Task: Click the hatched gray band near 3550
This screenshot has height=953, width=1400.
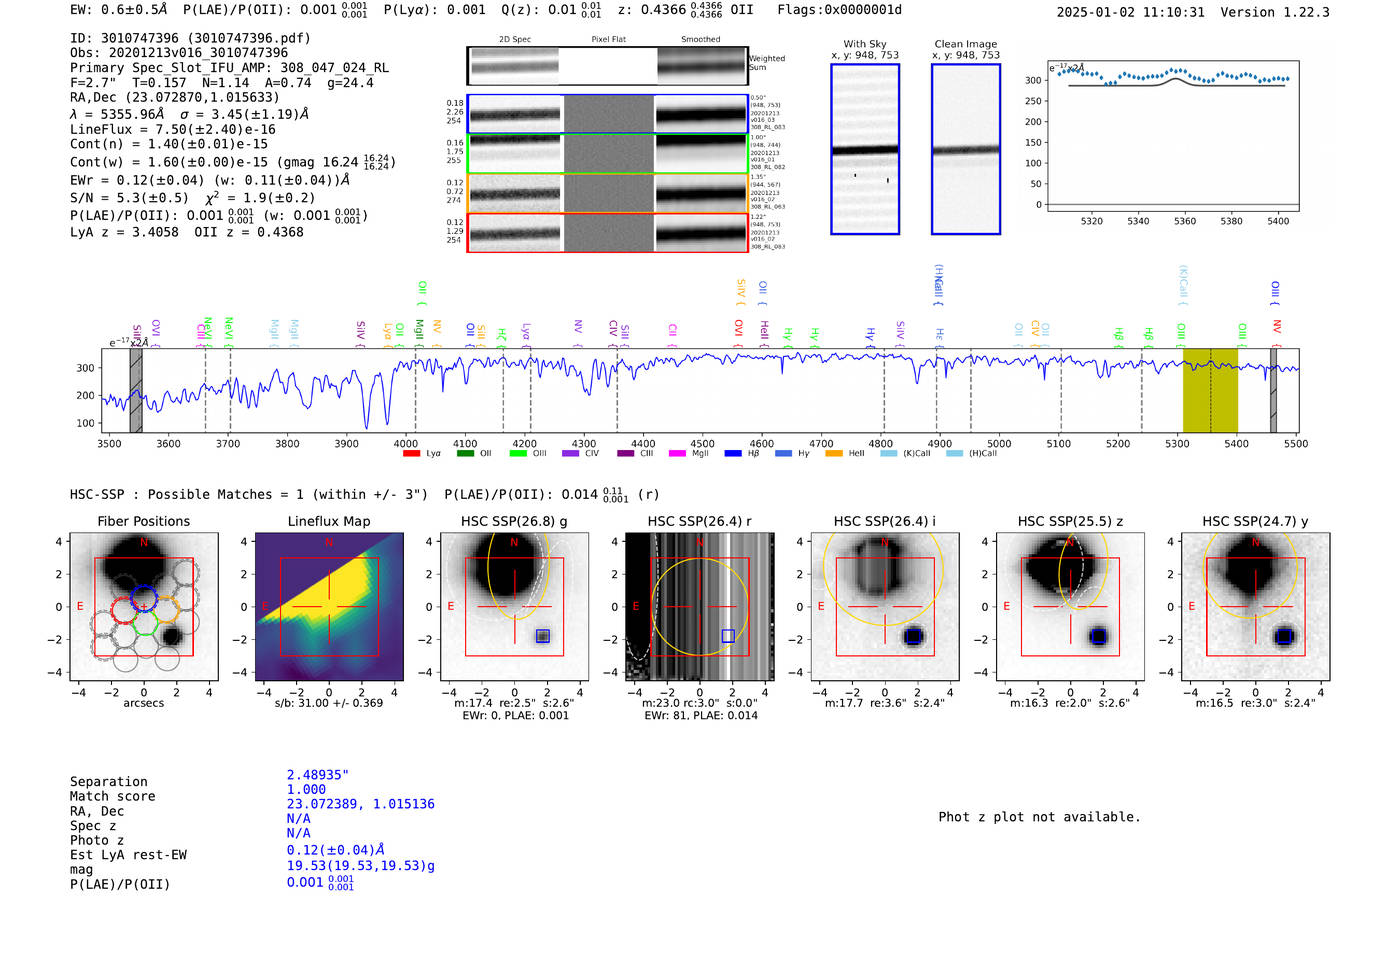Action: click(136, 390)
